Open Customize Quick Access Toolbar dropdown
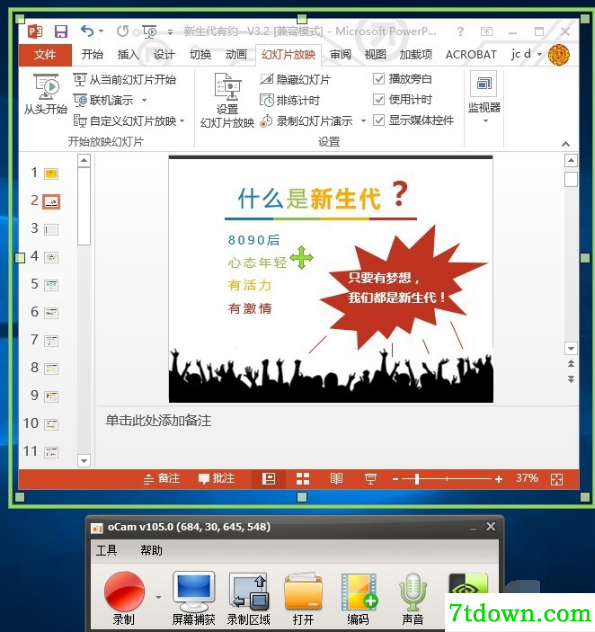Image resolution: width=595 pixels, height=632 pixels. click(x=170, y=32)
